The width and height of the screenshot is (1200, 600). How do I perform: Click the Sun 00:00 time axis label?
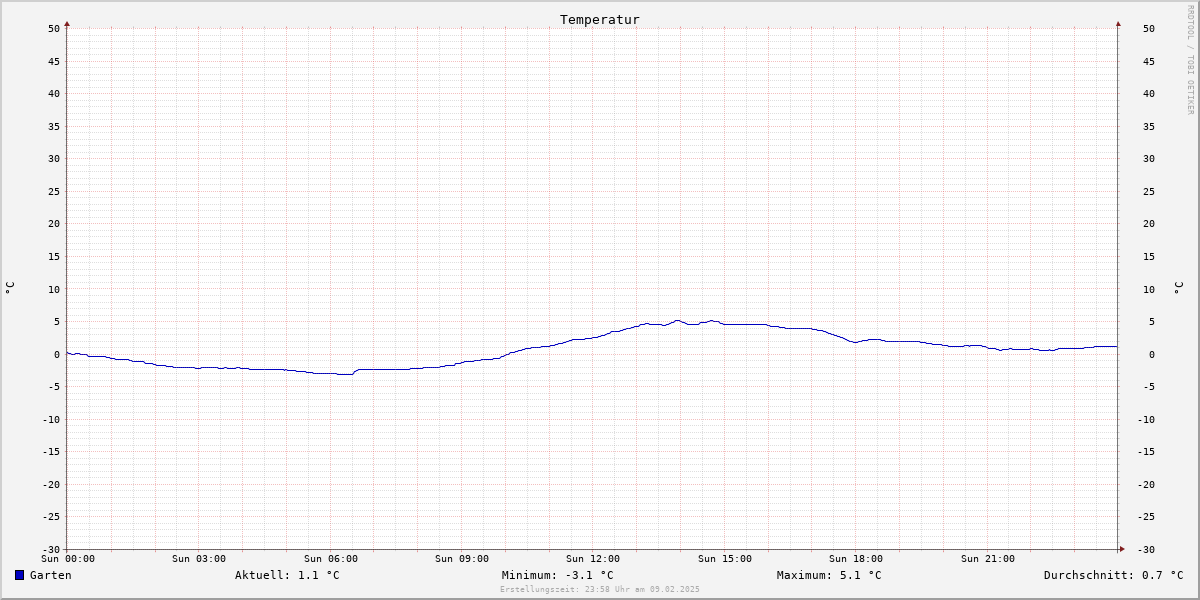pyautogui.click(x=68, y=559)
